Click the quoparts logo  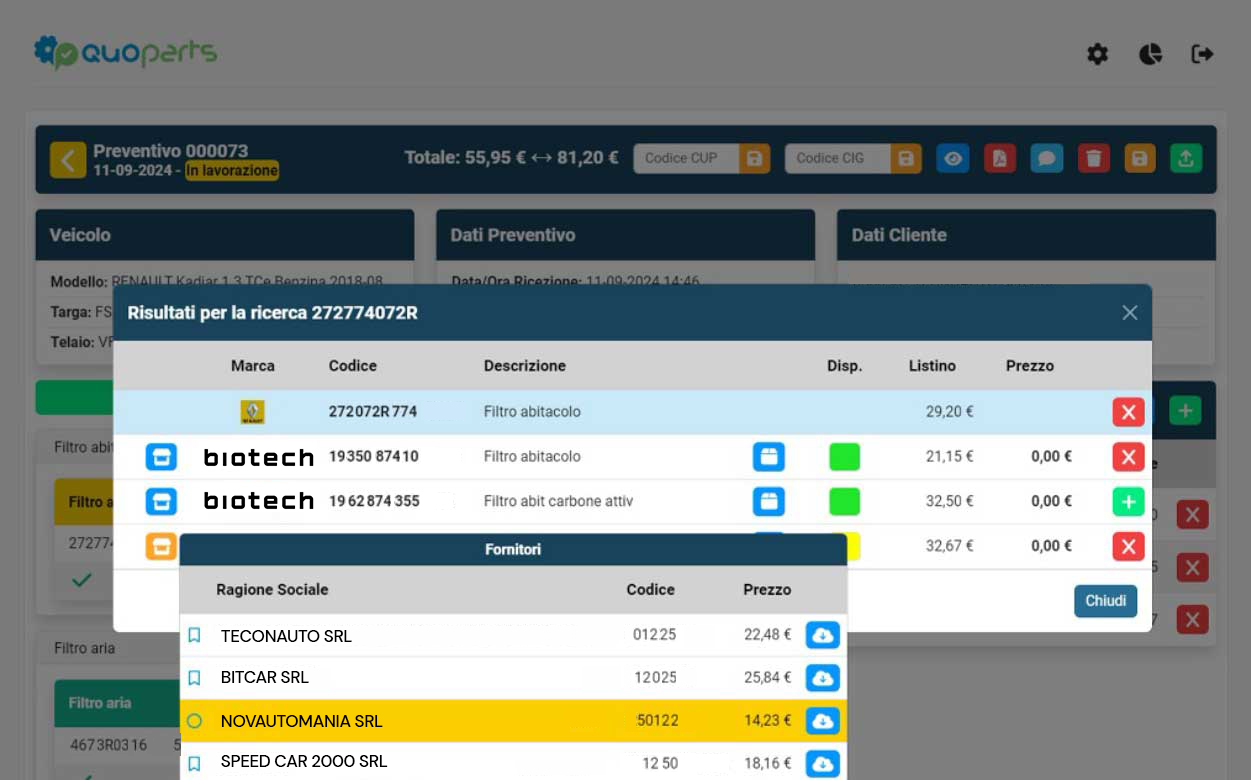coord(125,52)
